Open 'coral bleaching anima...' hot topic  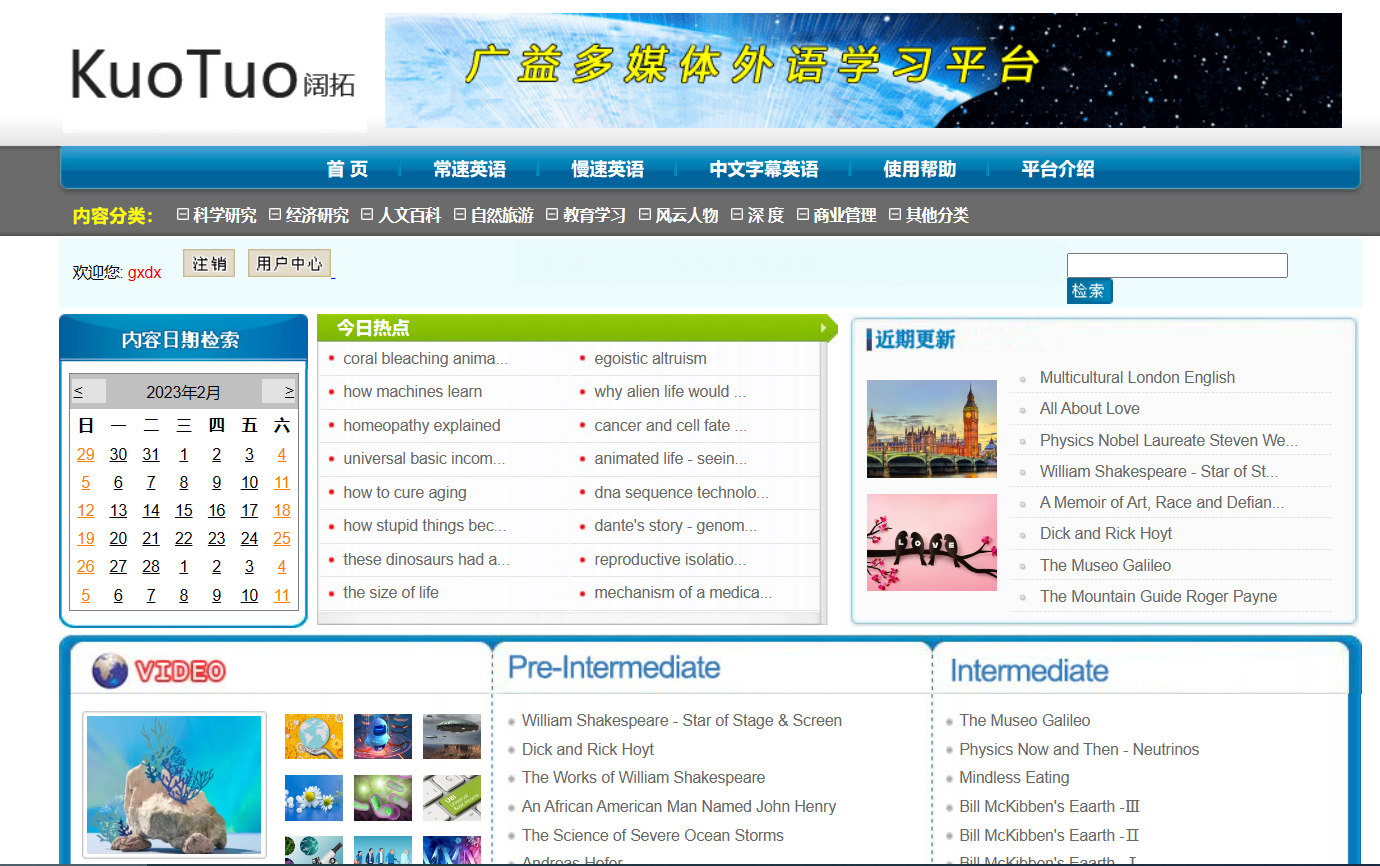(x=425, y=358)
